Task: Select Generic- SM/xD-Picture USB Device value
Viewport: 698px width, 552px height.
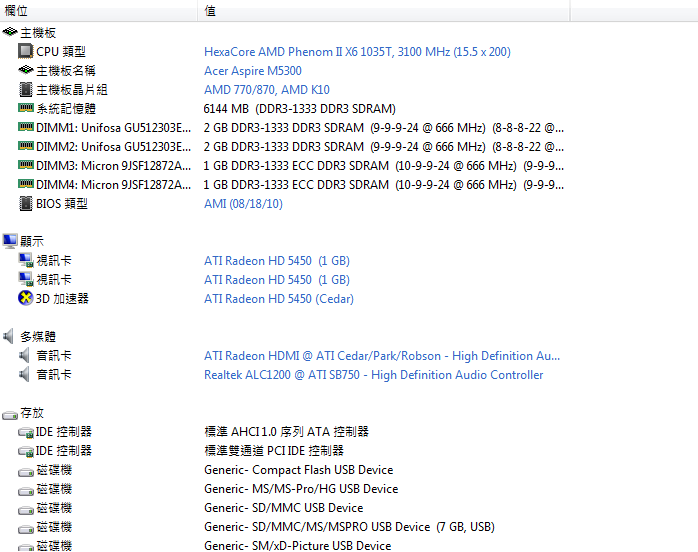Action: (297, 546)
